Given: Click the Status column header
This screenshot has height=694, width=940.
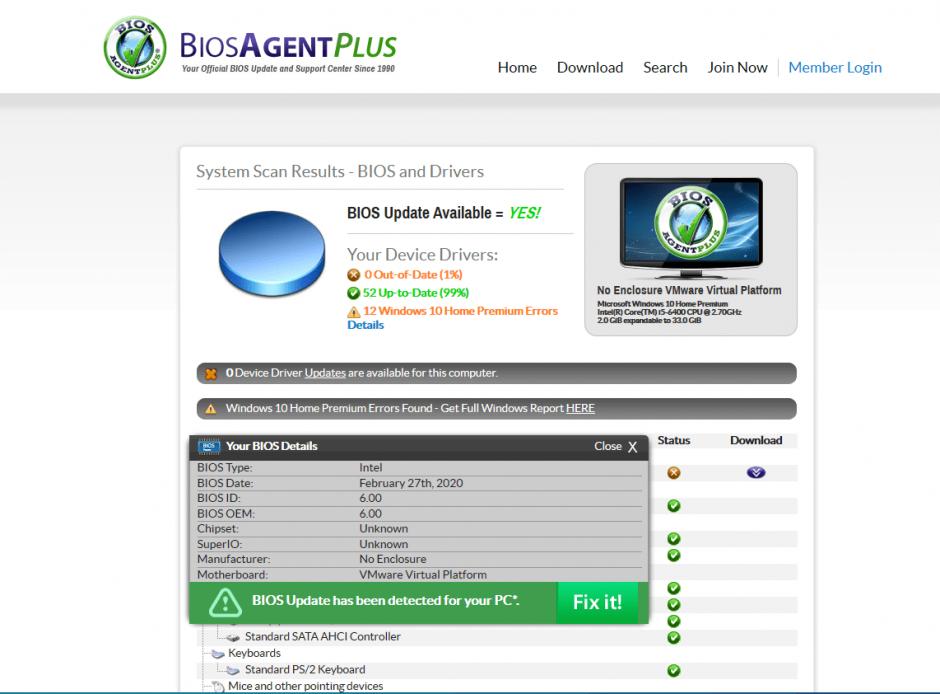Looking at the screenshot, I should [674, 440].
